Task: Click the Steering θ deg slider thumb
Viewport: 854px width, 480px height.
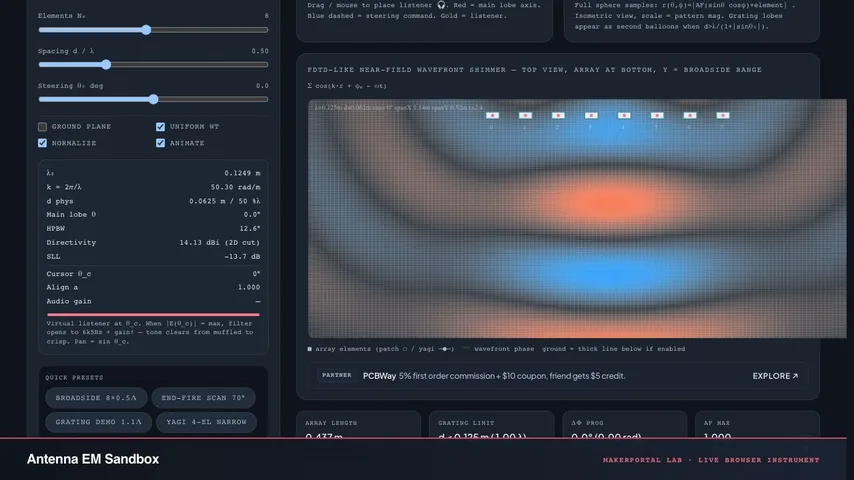Action: coord(154,99)
